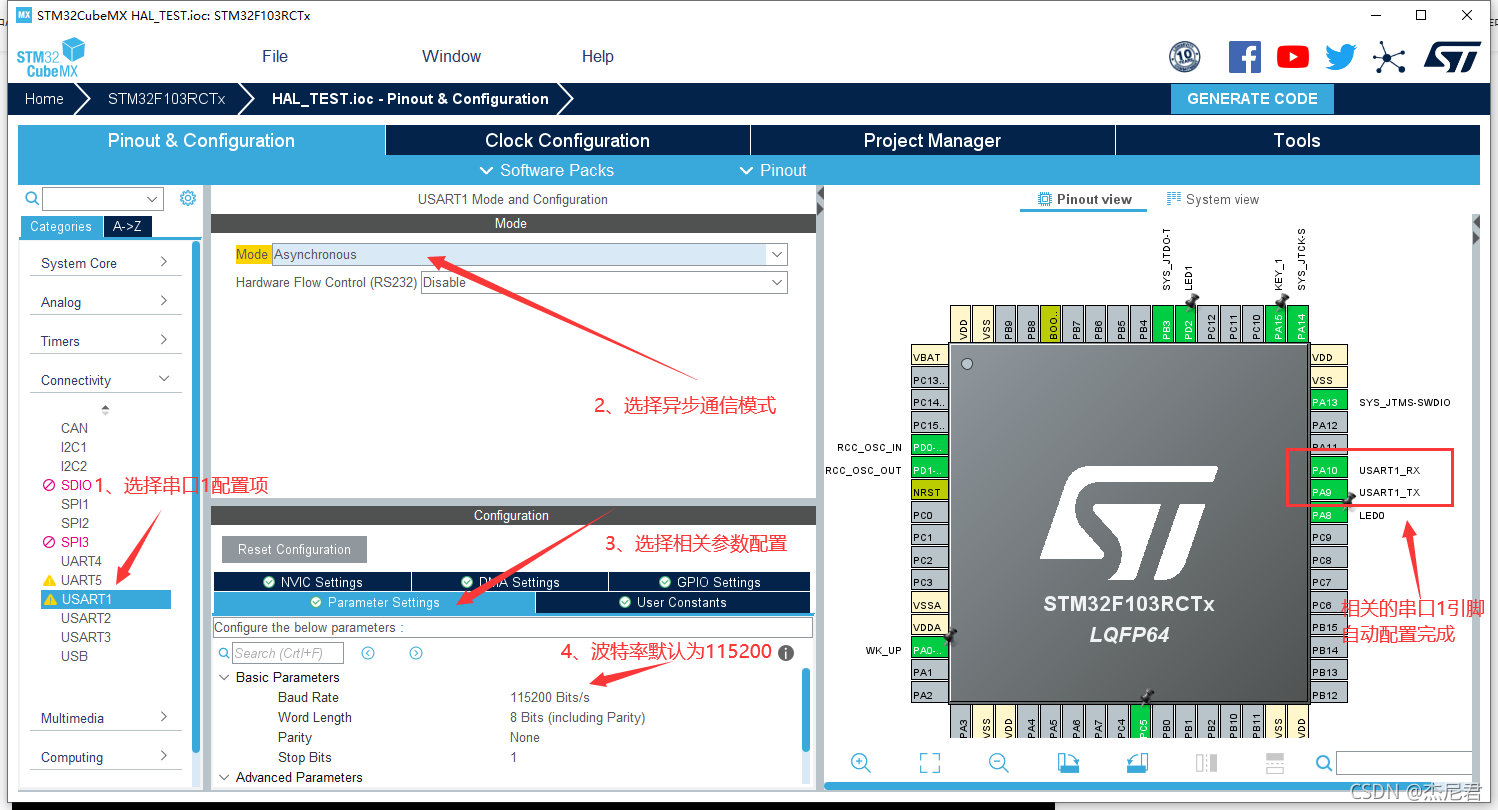Open the Pinout dropdown menu
The height and width of the screenshot is (810, 1498).
pyautogui.click(x=773, y=170)
